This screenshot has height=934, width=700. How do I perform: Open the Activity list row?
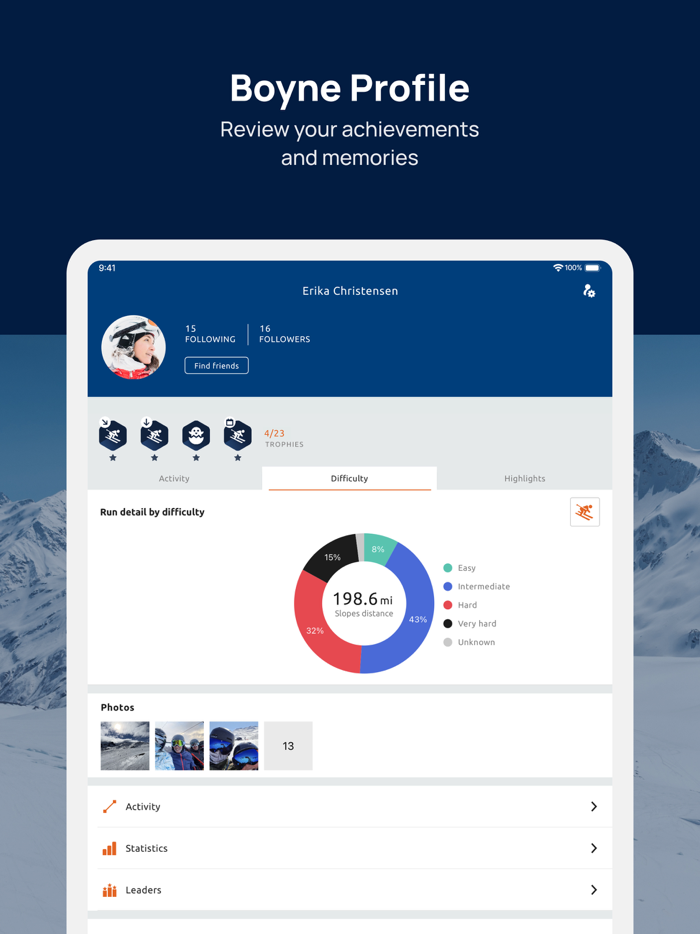click(350, 807)
